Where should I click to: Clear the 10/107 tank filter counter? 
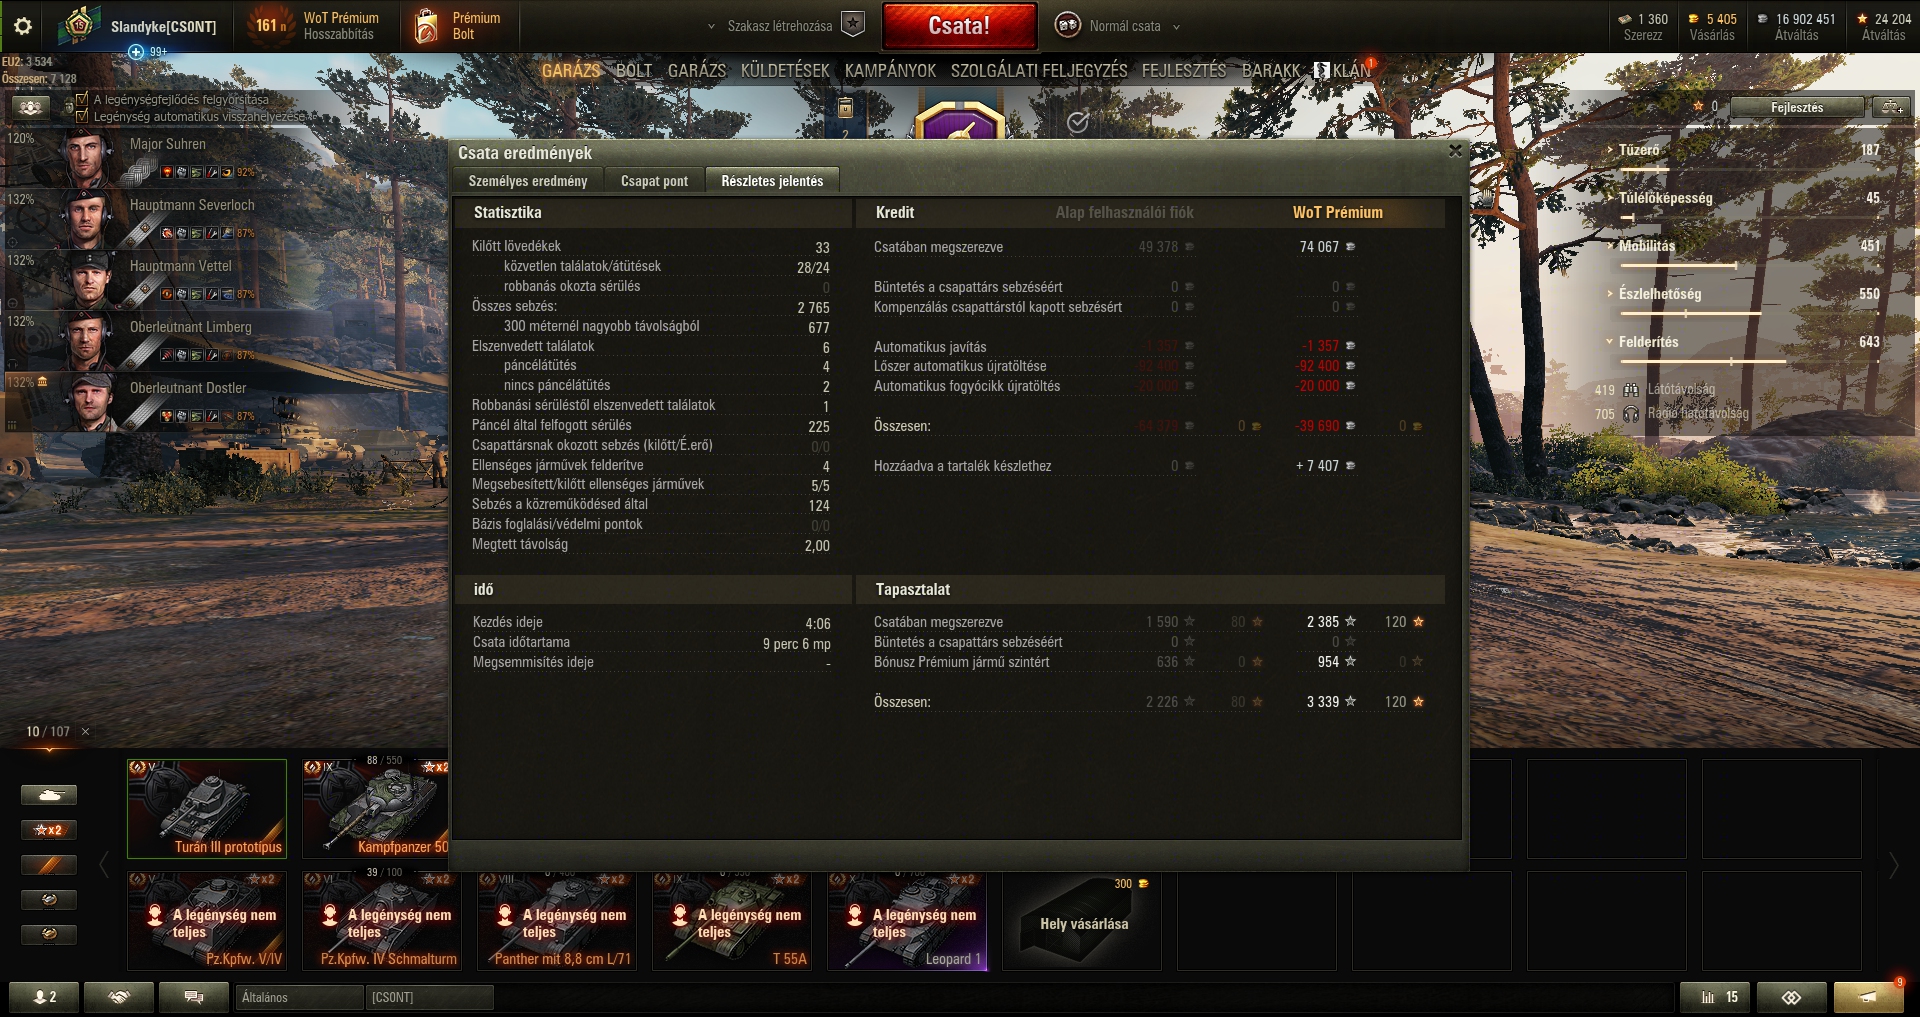coord(85,732)
